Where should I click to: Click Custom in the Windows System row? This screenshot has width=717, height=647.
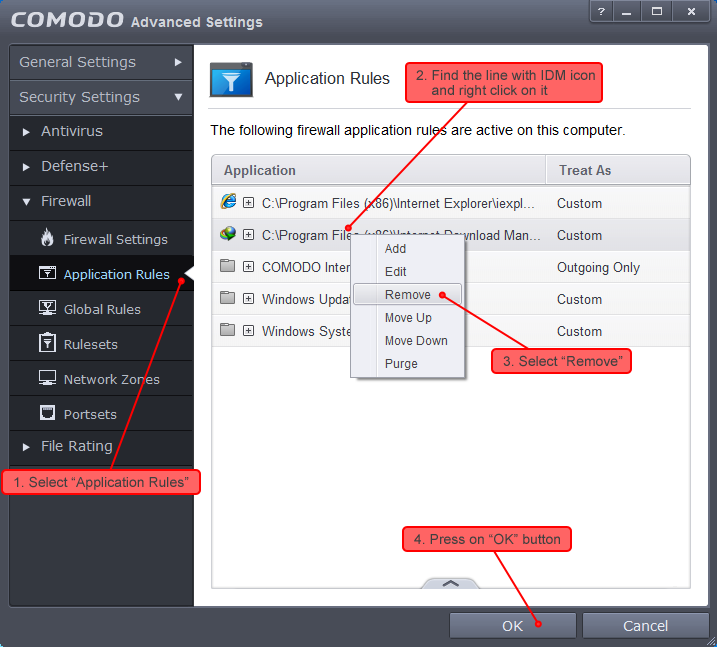point(579,332)
